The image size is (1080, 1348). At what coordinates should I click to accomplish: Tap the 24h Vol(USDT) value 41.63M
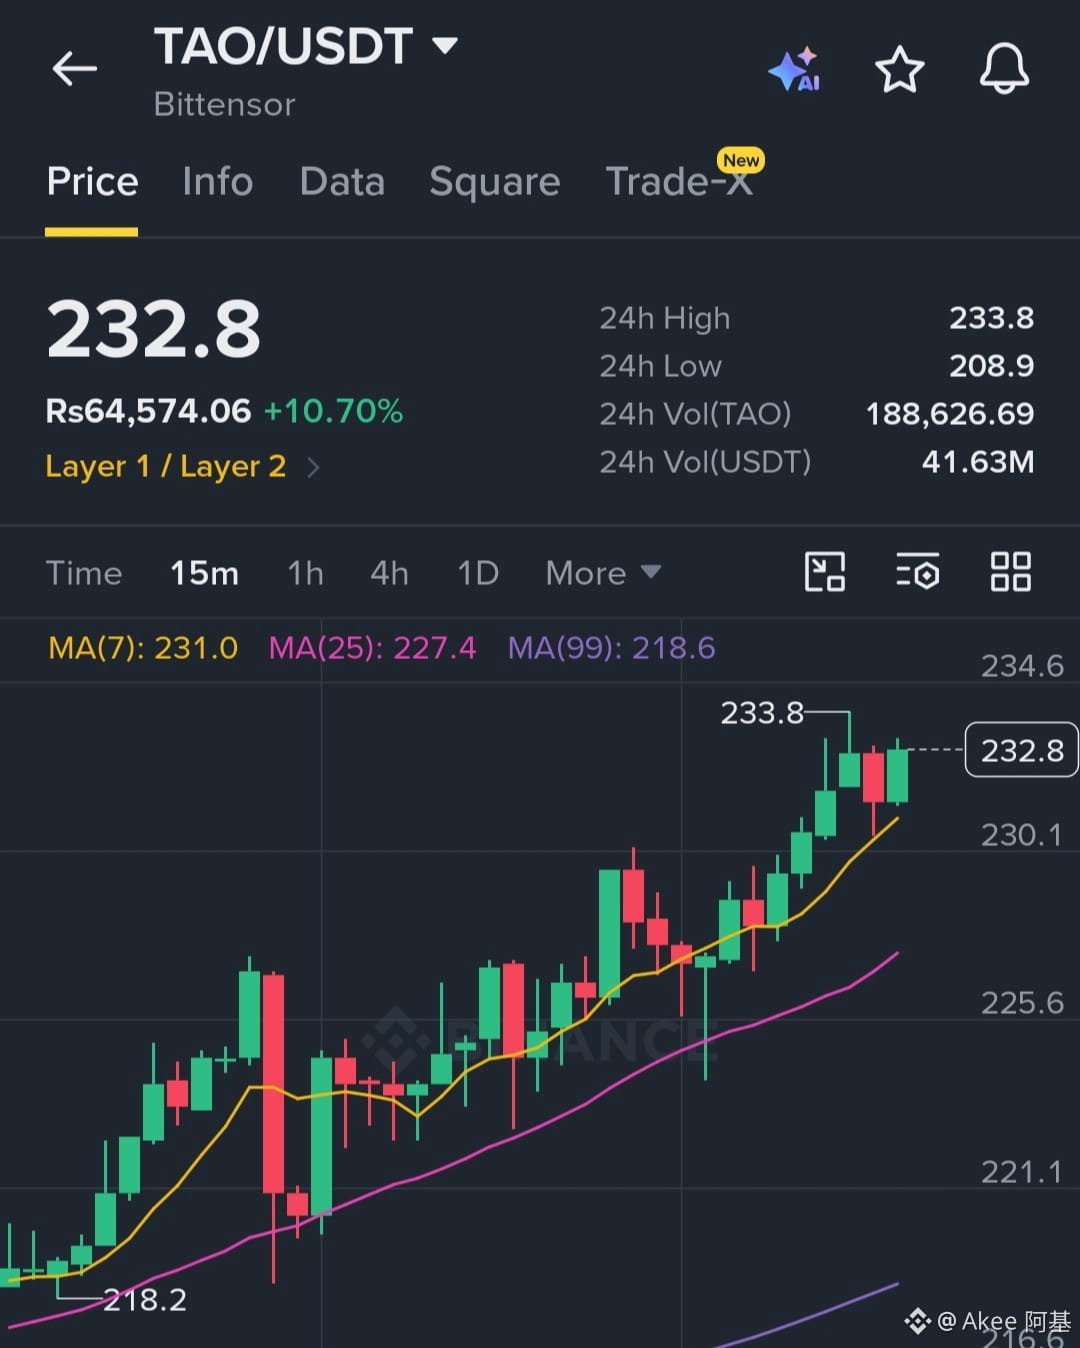pyautogui.click(x=977, y=462)
